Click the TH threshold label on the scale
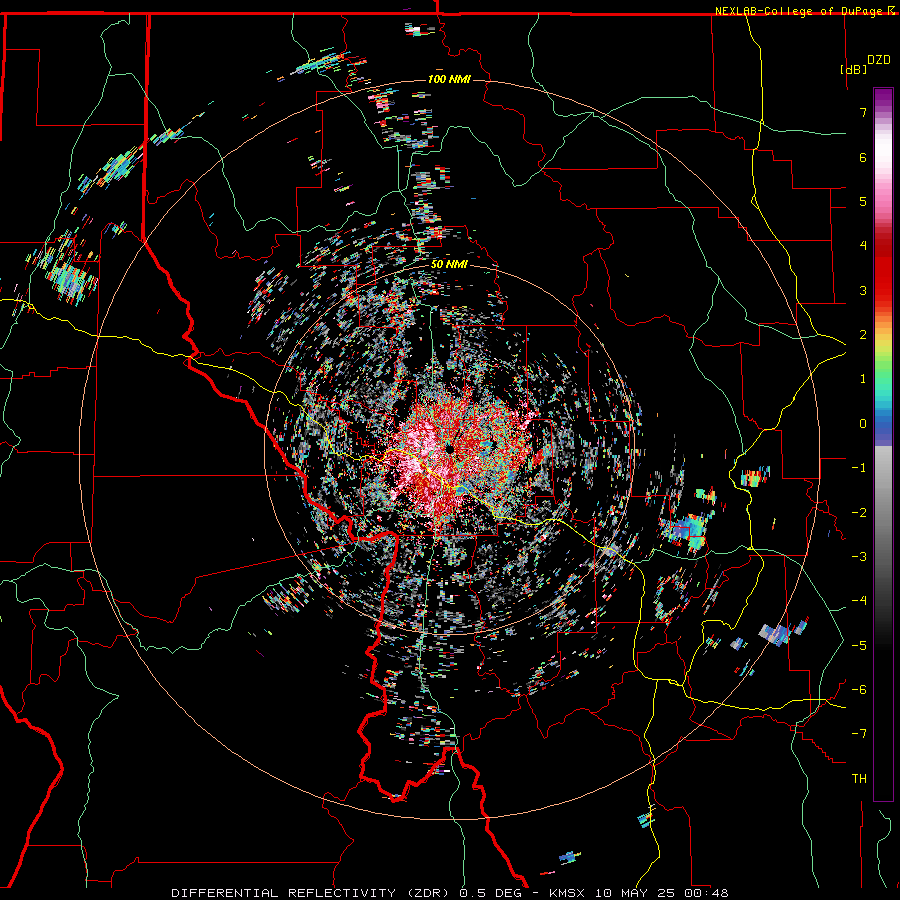 pos(859,779)
